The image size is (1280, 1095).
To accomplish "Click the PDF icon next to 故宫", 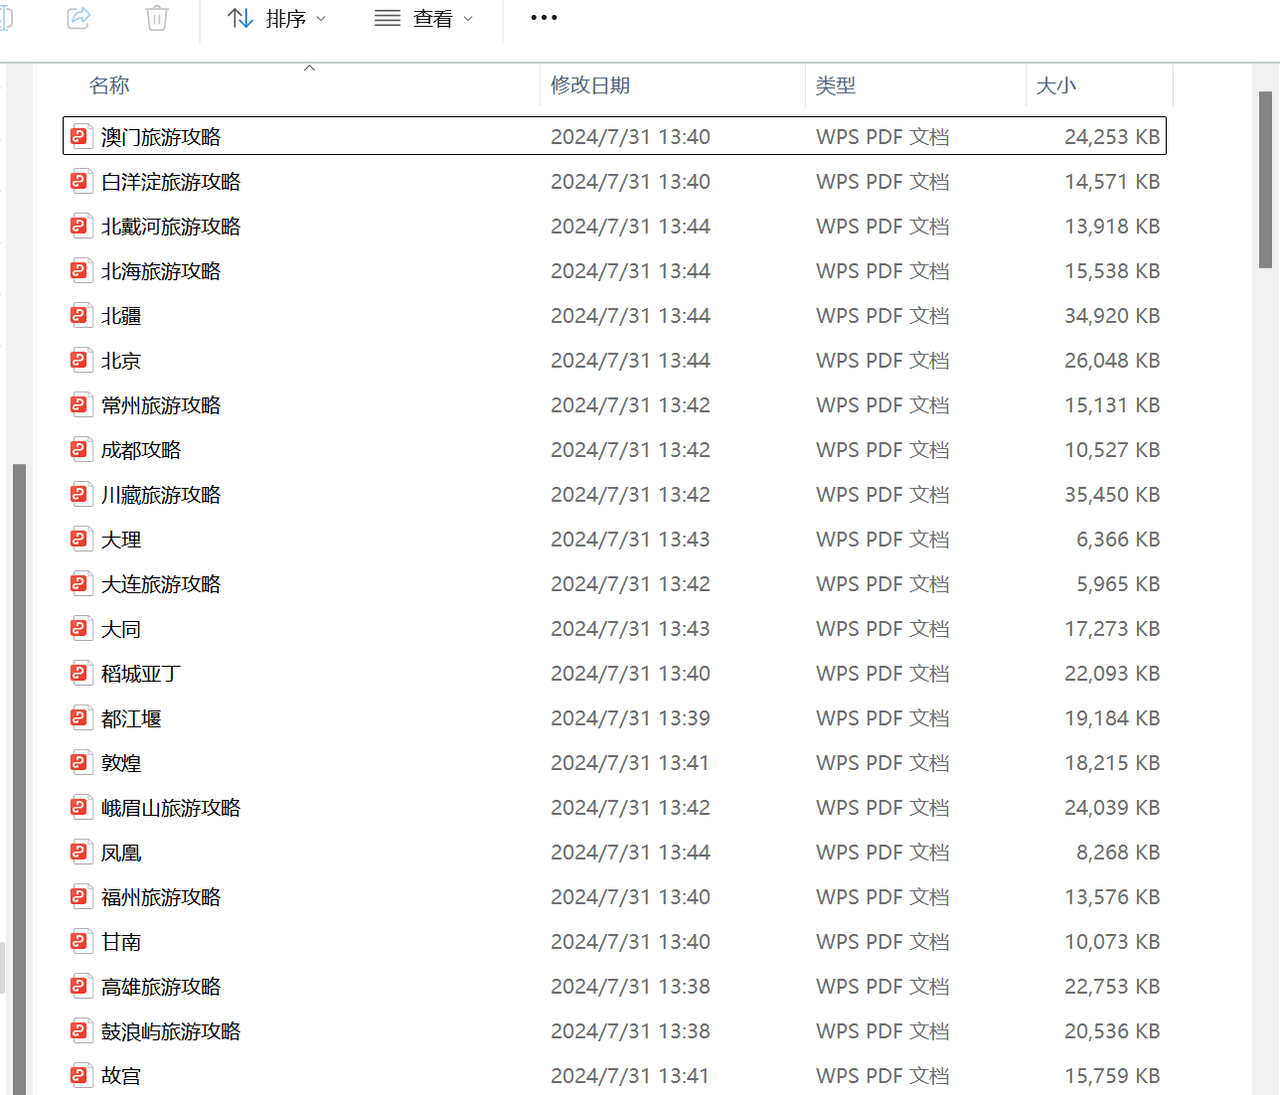I will tap(80, 1074).
